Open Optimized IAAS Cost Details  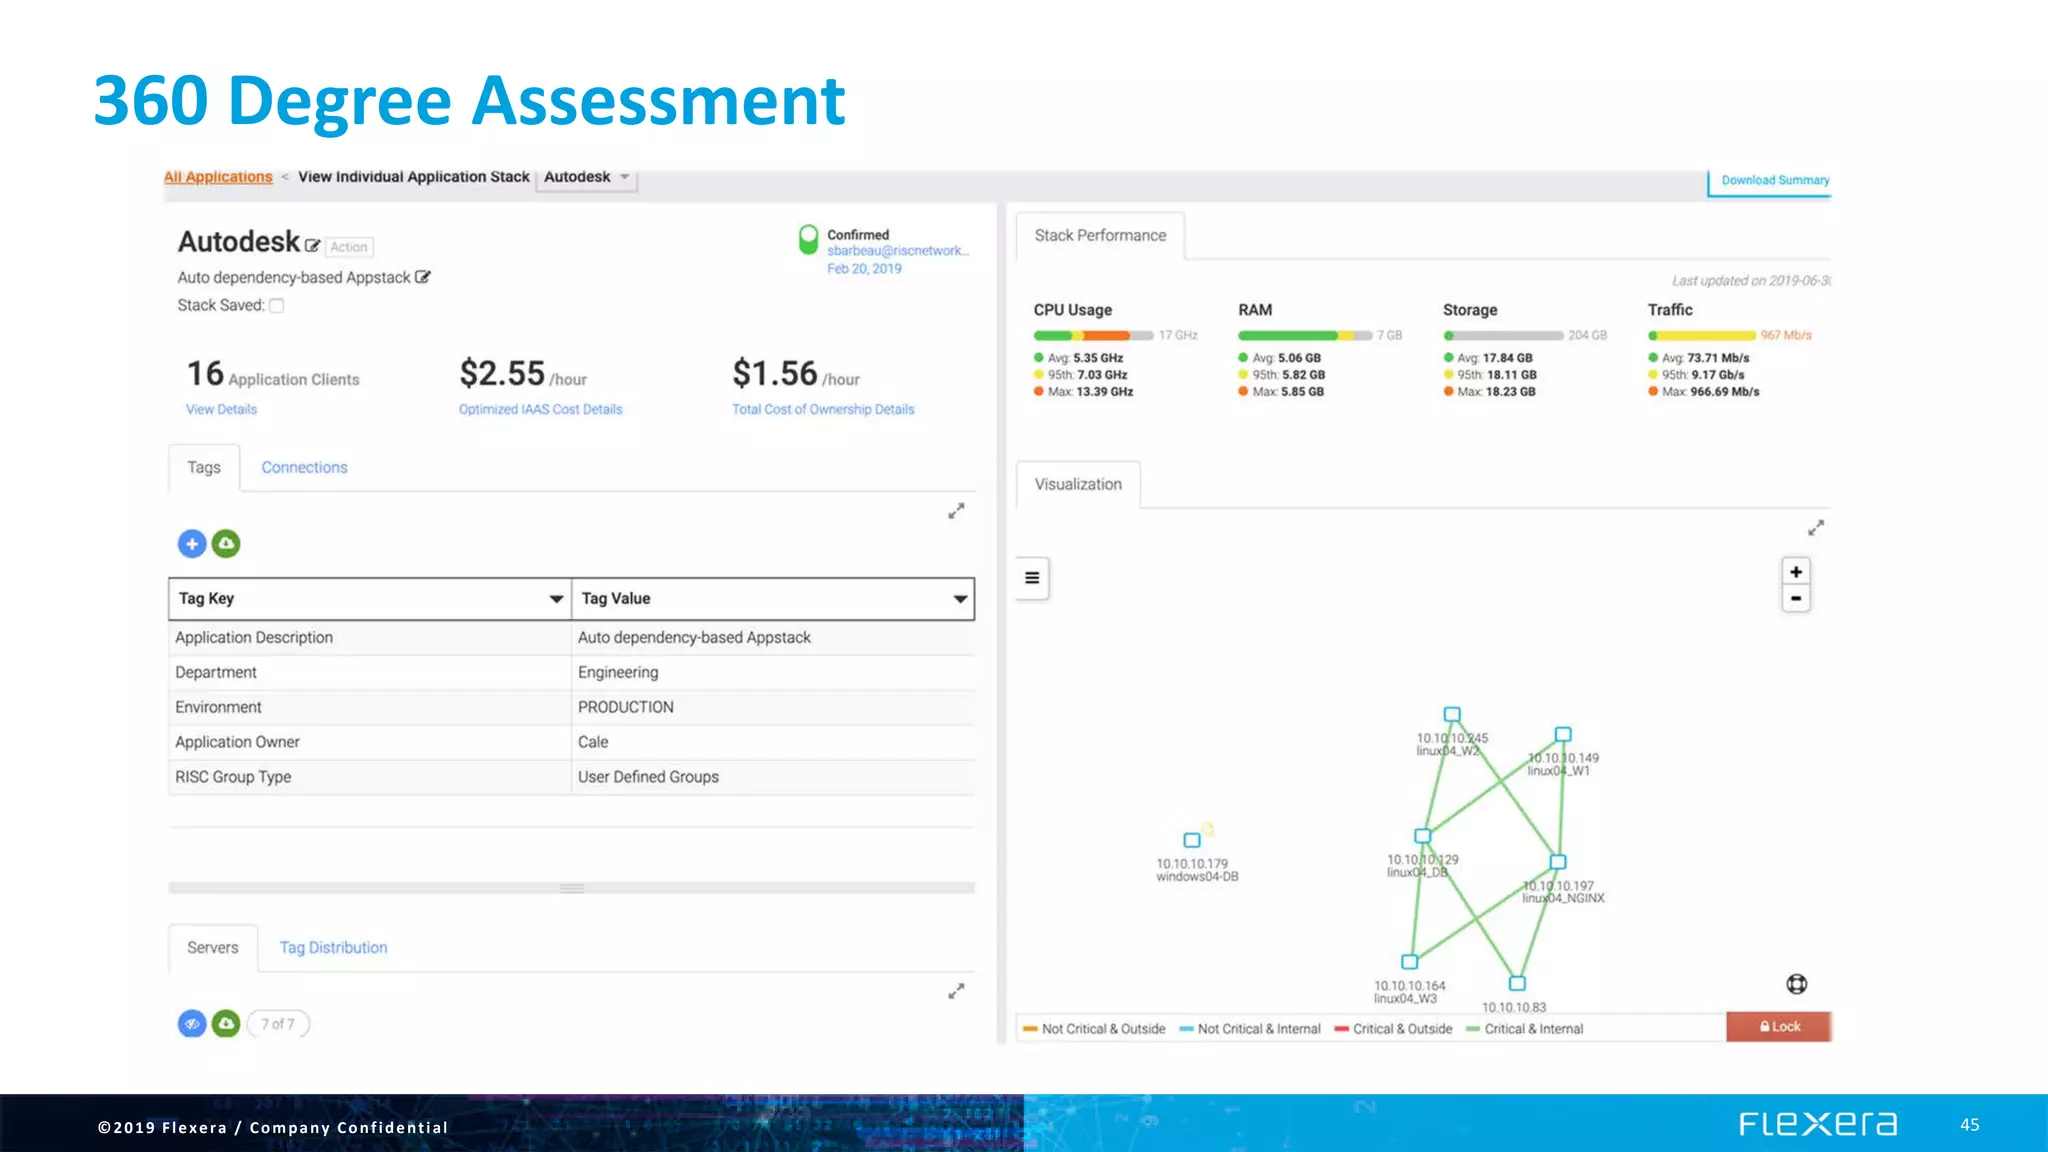pos(540,409)
